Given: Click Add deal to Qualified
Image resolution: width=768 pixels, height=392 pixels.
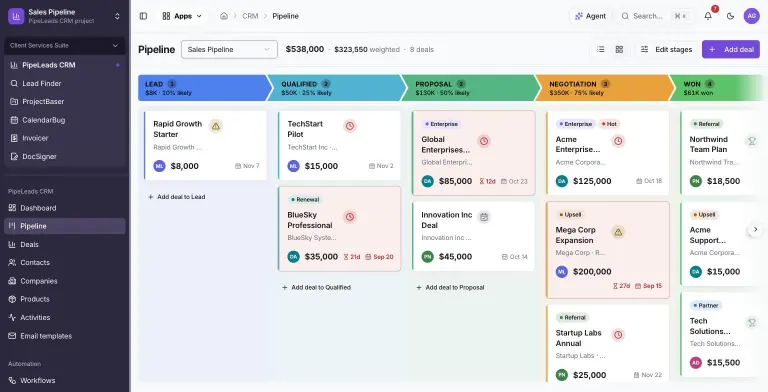Looking at the screenshot, I should click(x=316, y=288).
